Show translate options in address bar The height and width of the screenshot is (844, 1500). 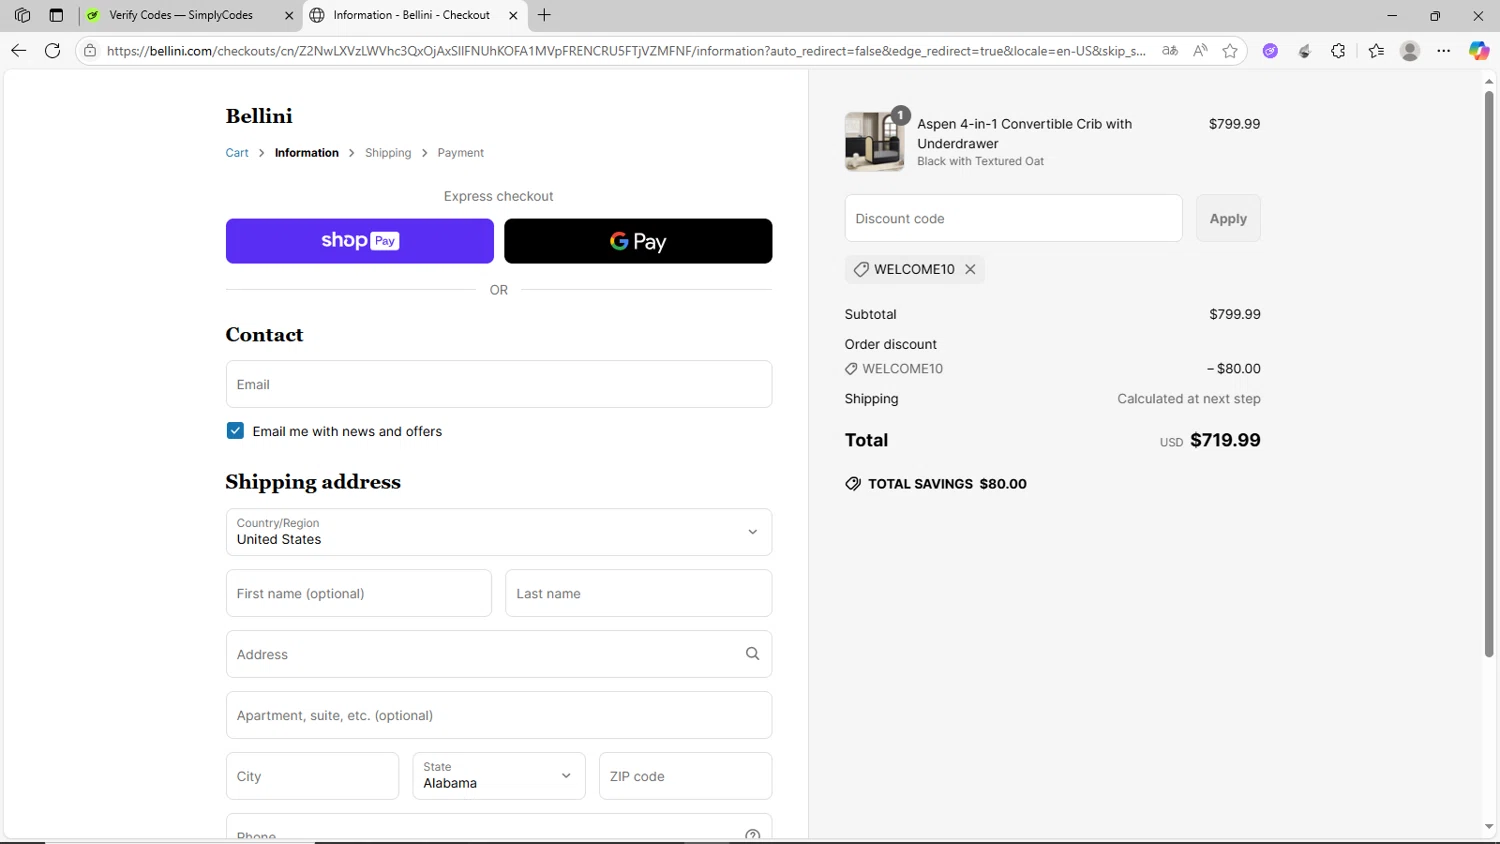(1170, 50)
